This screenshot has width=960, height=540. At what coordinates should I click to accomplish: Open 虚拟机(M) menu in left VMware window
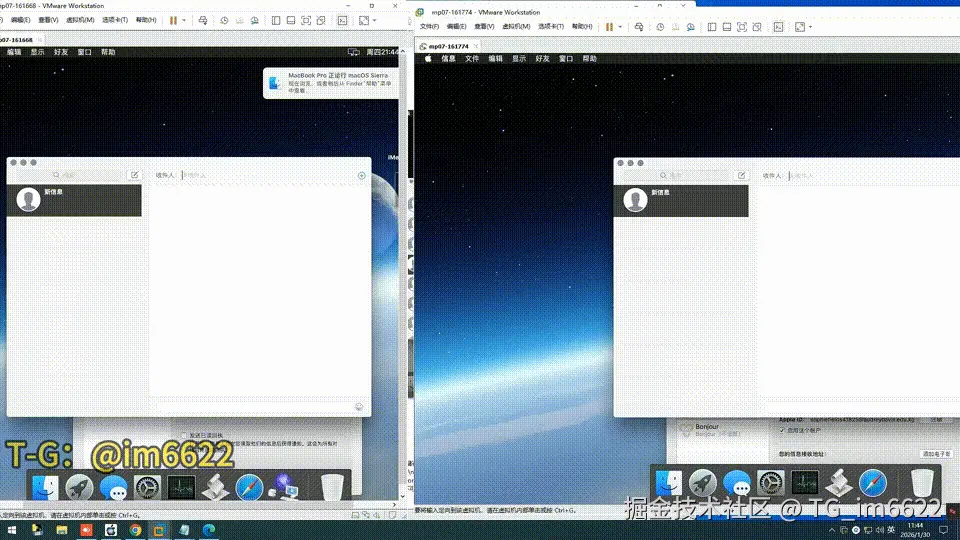[x=80, y=20]
